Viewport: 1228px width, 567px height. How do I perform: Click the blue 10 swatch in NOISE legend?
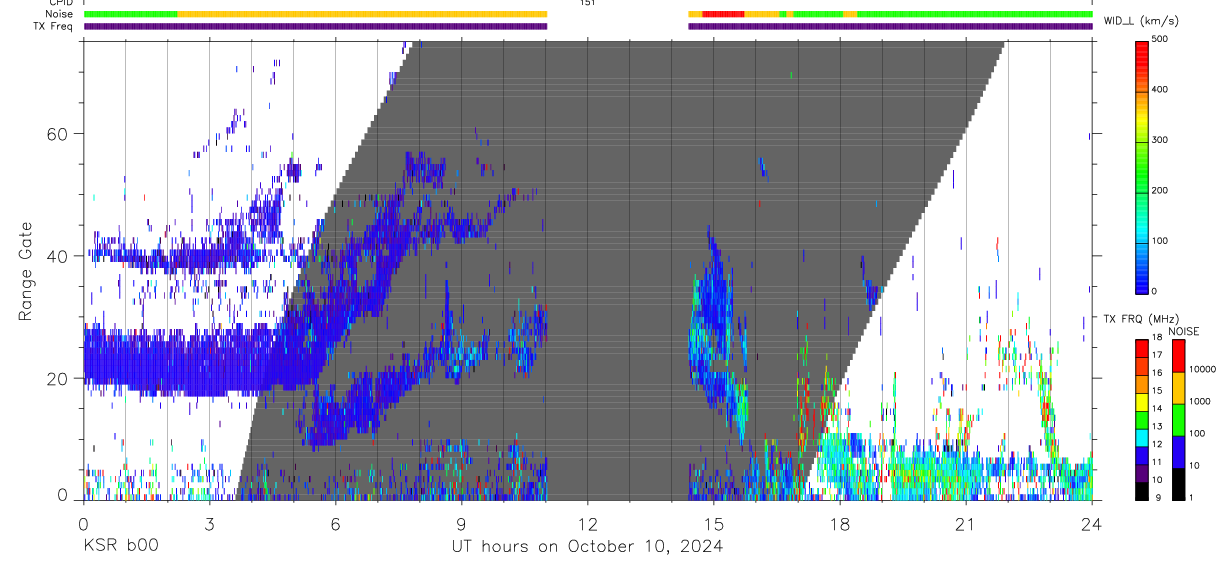[1178, 452]
